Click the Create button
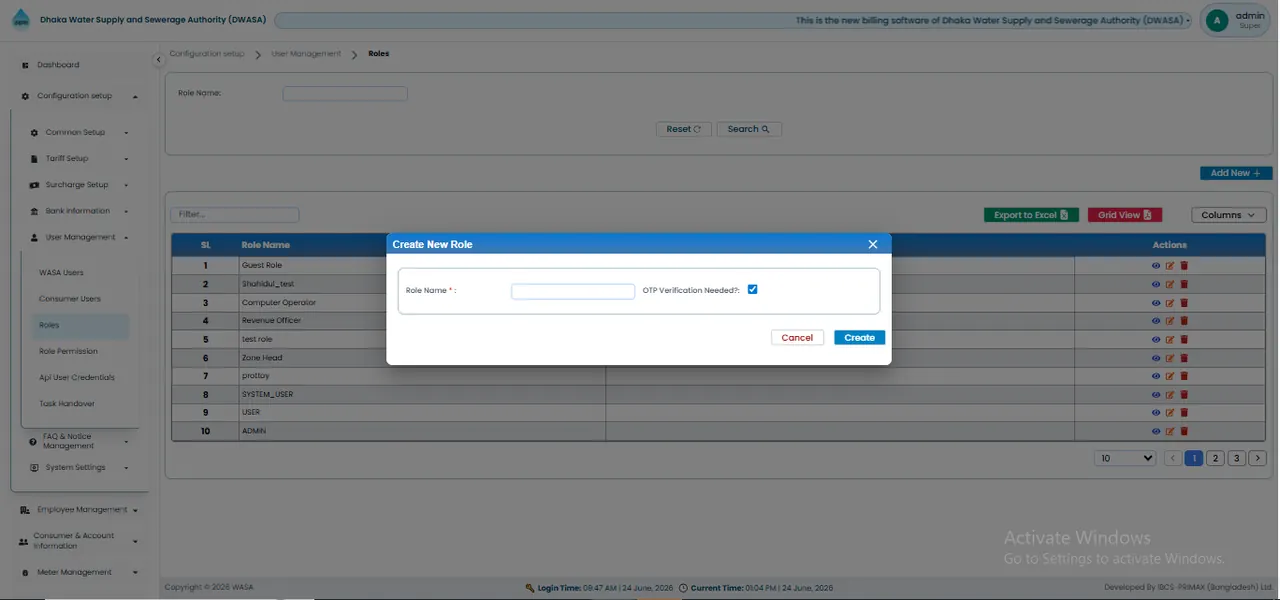 (x=859, y=338)
